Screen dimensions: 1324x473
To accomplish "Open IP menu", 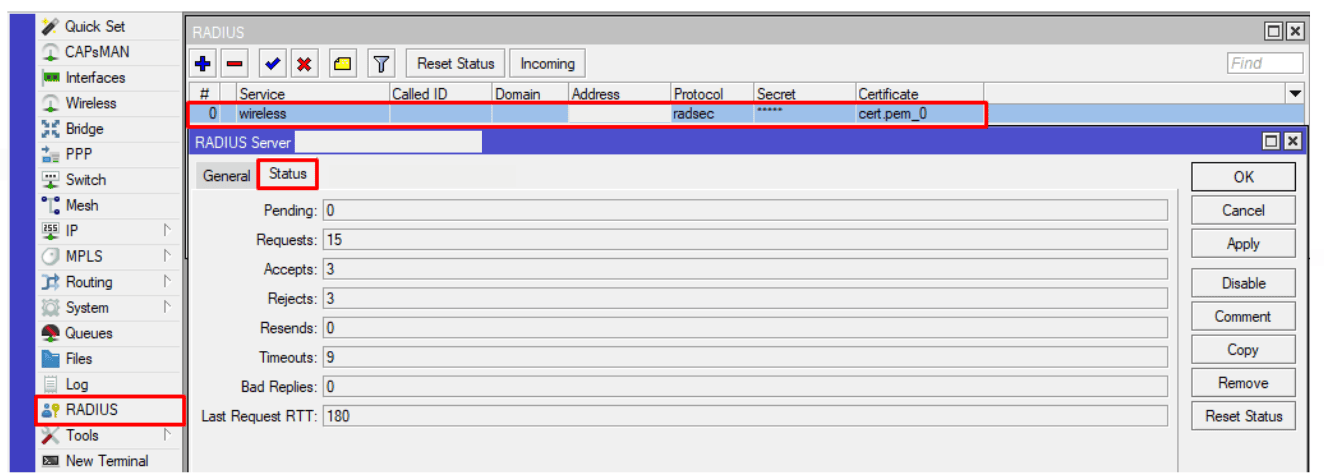I will click(74, 231).
